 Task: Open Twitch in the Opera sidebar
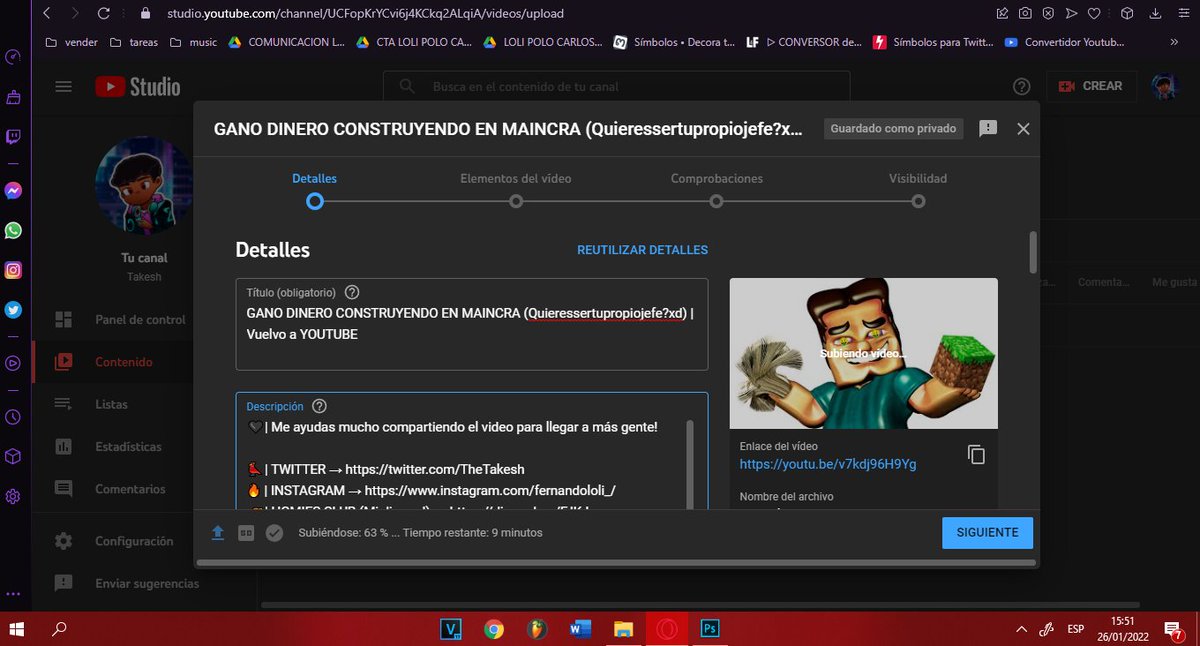click(13, 137)
